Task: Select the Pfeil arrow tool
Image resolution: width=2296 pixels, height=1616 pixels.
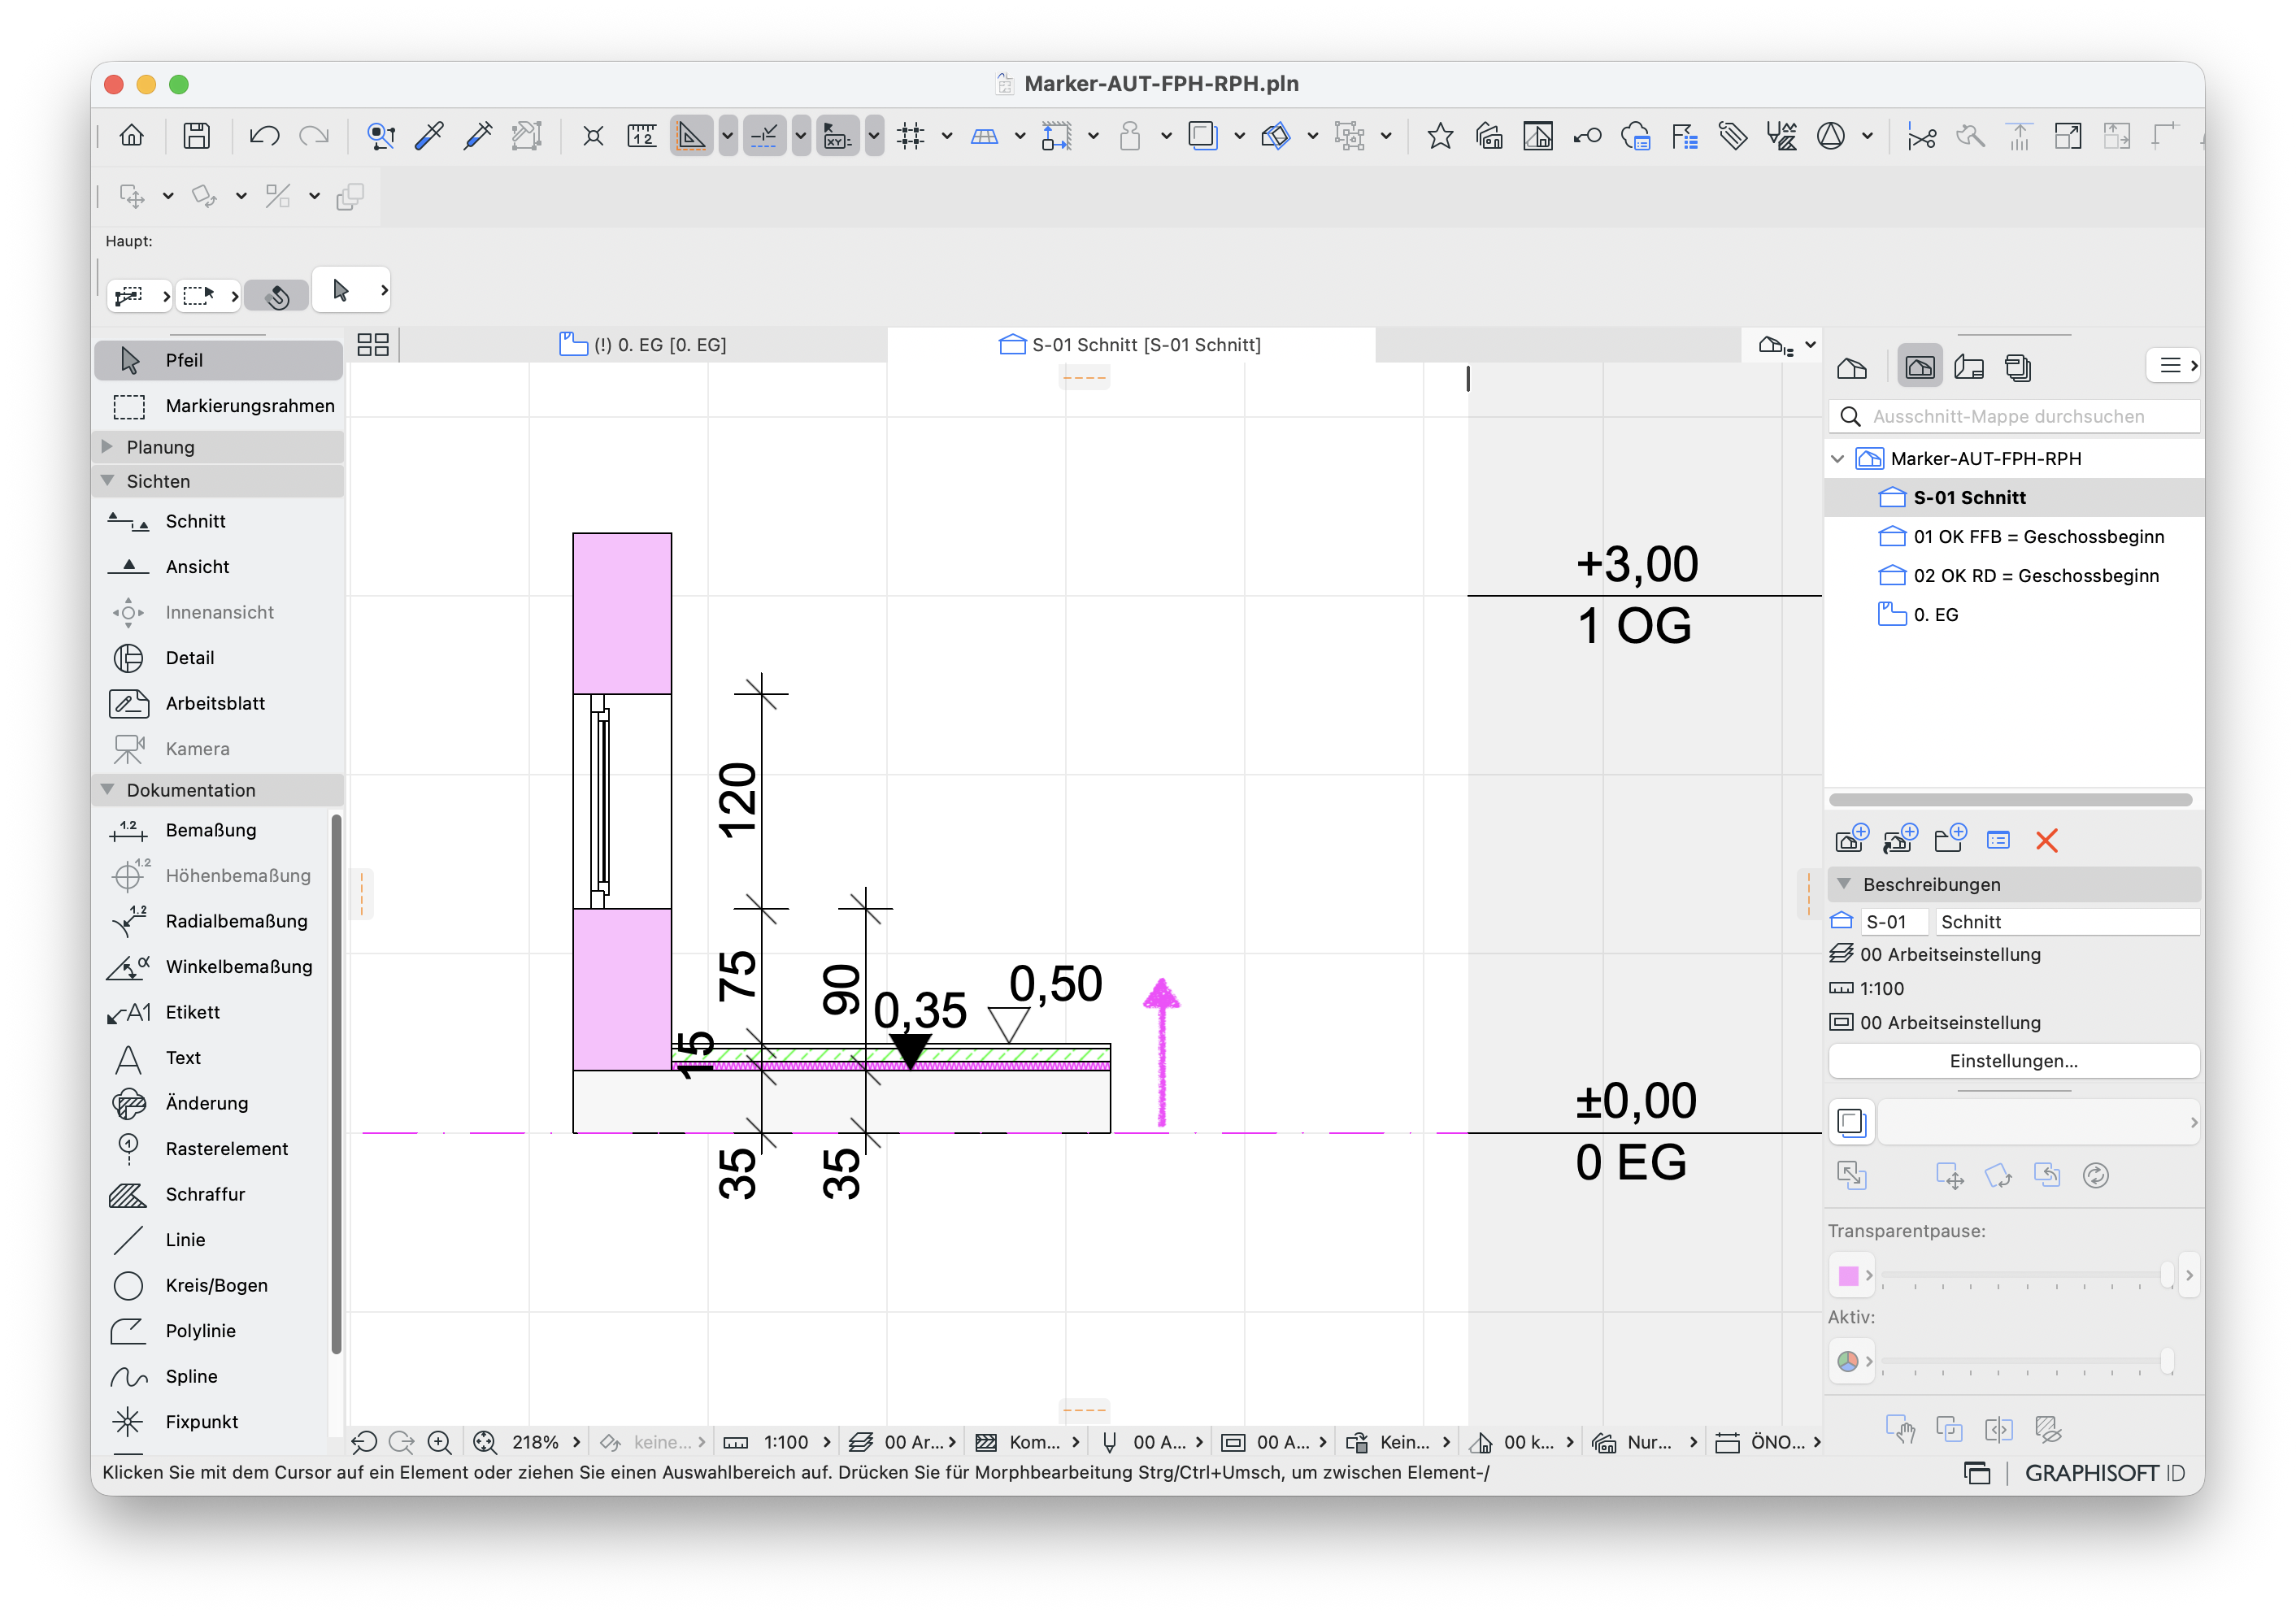Action: click(x=219, y=360)
